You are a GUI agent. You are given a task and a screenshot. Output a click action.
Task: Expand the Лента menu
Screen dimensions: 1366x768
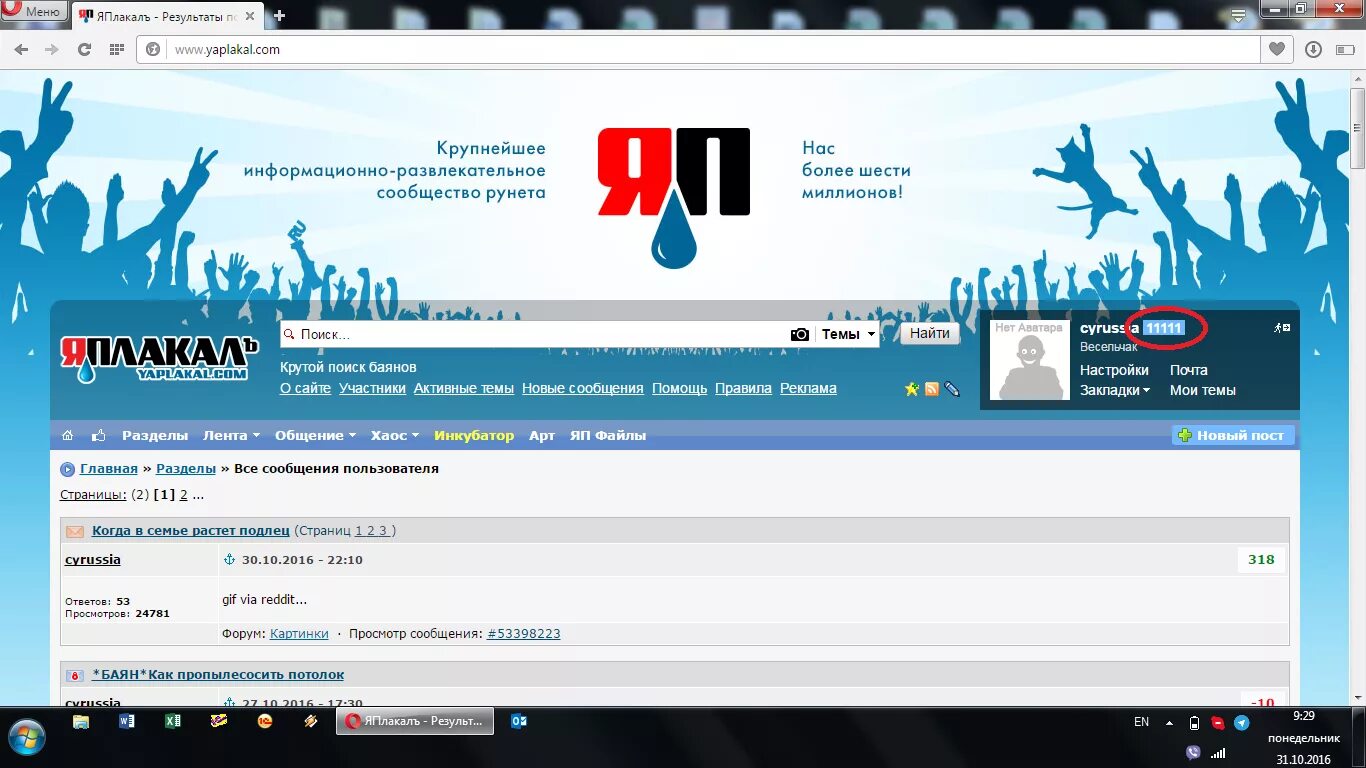[x=231, y=435]
